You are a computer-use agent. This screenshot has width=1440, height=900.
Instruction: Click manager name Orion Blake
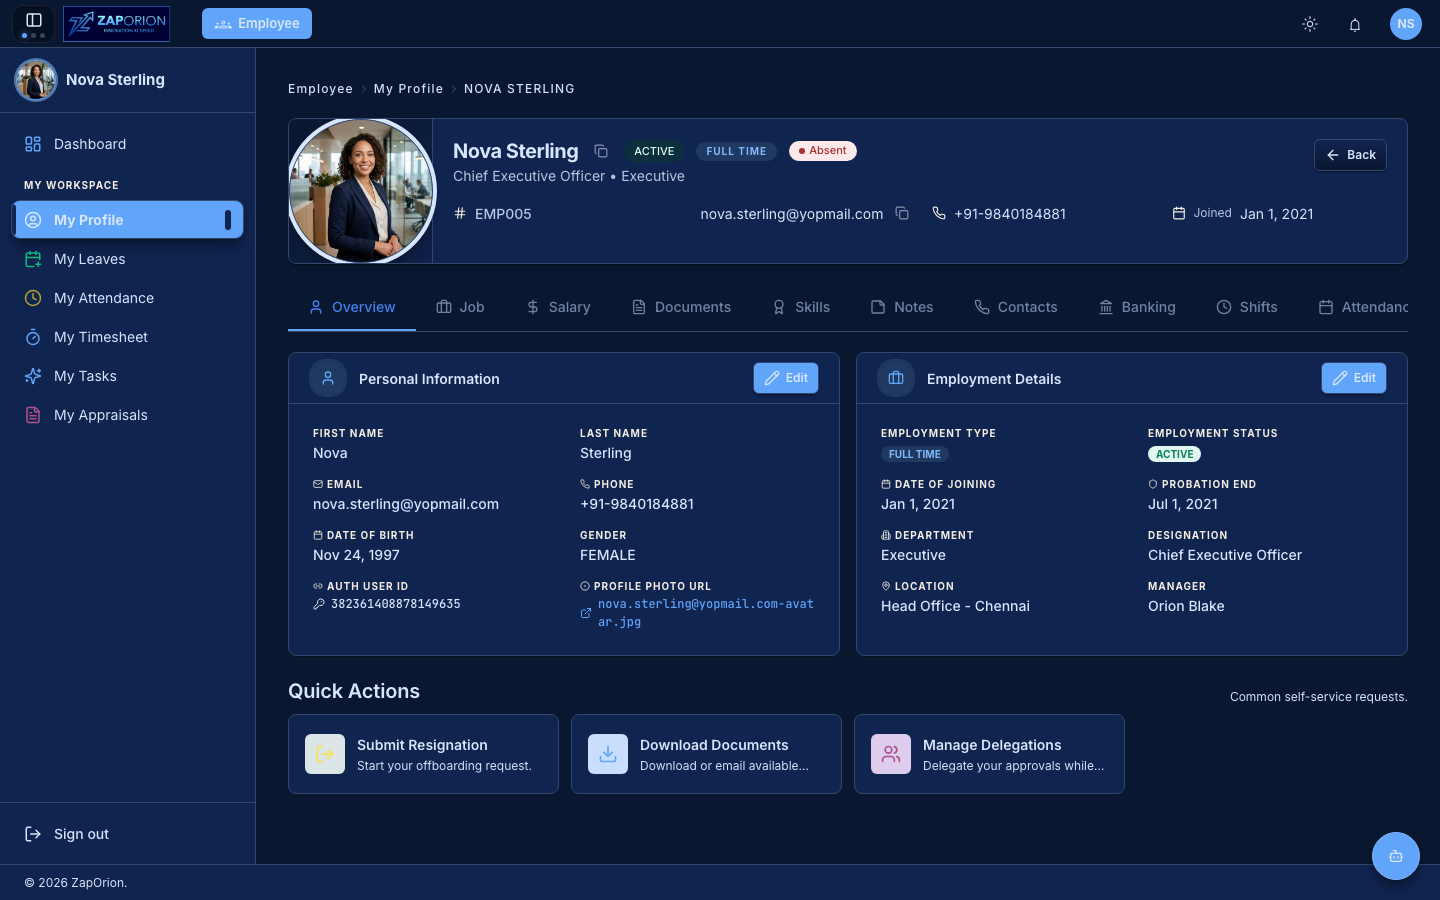click(x=1186, y=606)
